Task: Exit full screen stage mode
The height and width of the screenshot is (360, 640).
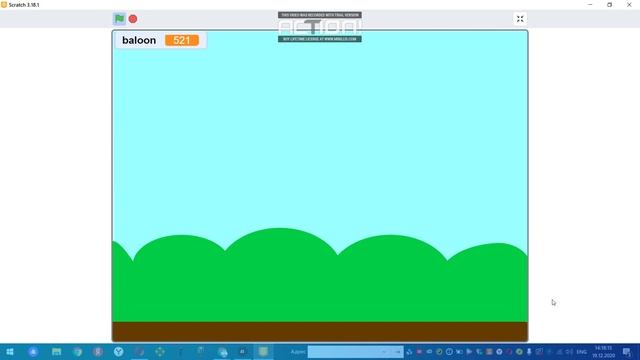Action: 520,19
